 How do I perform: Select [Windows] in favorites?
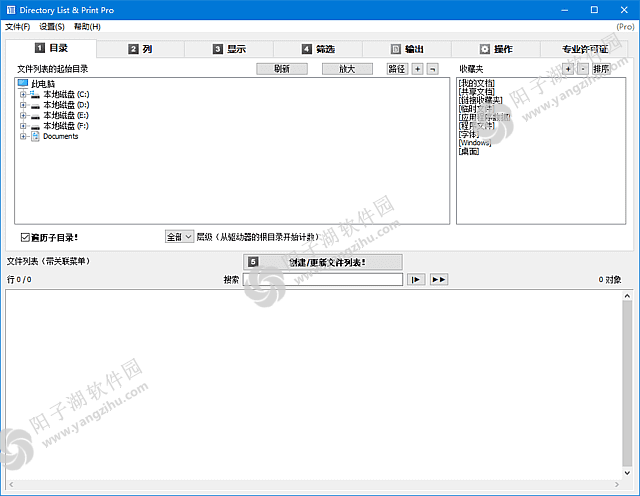tap(475, 143)
